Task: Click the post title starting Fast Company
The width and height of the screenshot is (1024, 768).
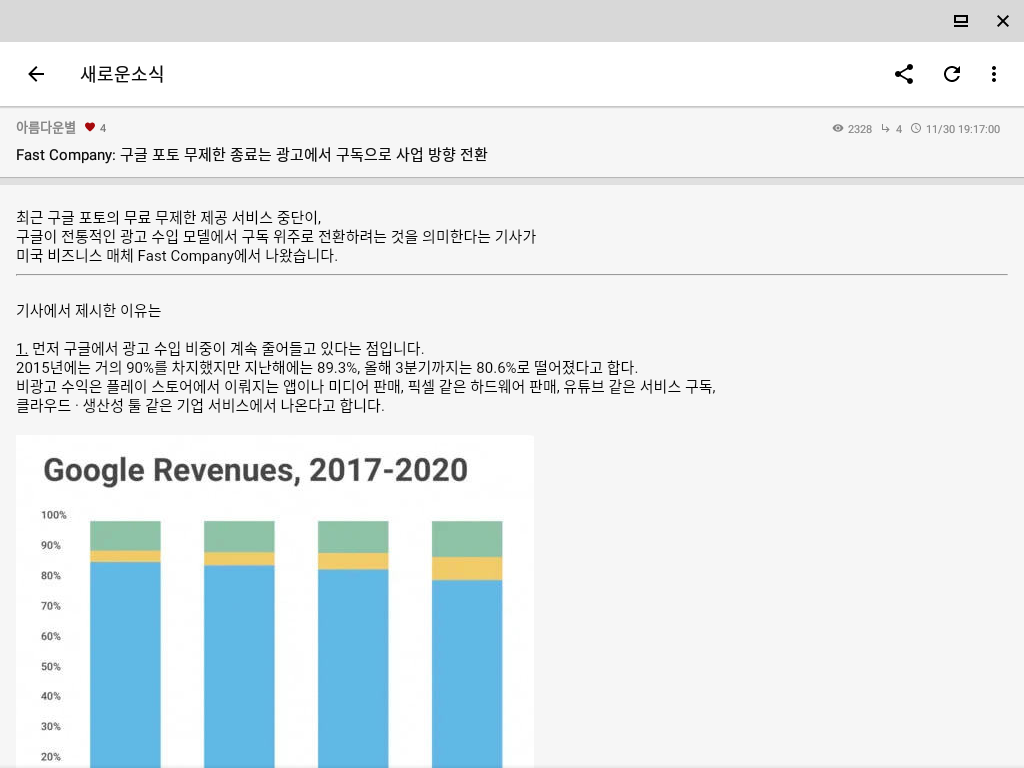Action: (251, 155)
